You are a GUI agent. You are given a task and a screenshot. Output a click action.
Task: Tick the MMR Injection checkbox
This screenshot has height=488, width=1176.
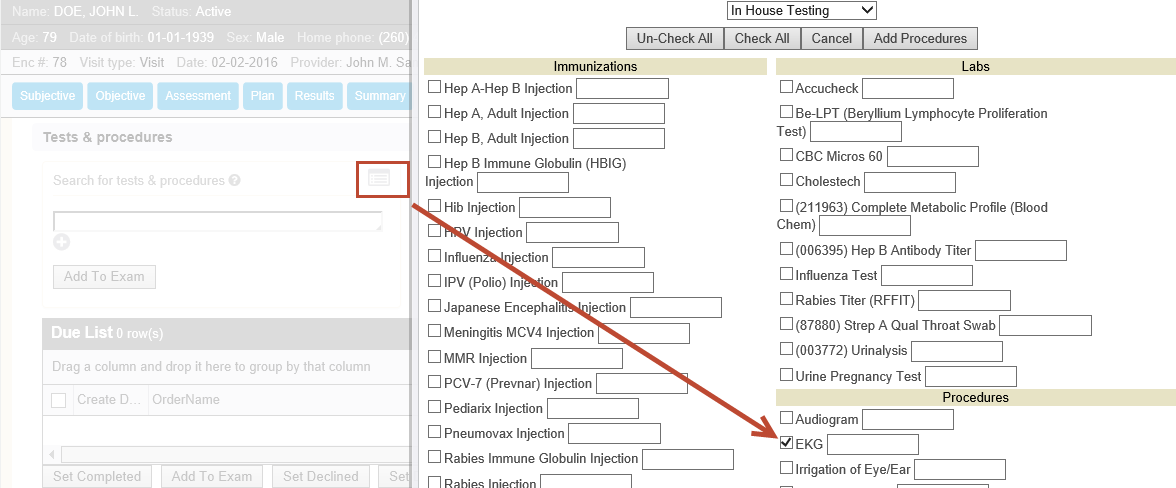pos(434,357)
